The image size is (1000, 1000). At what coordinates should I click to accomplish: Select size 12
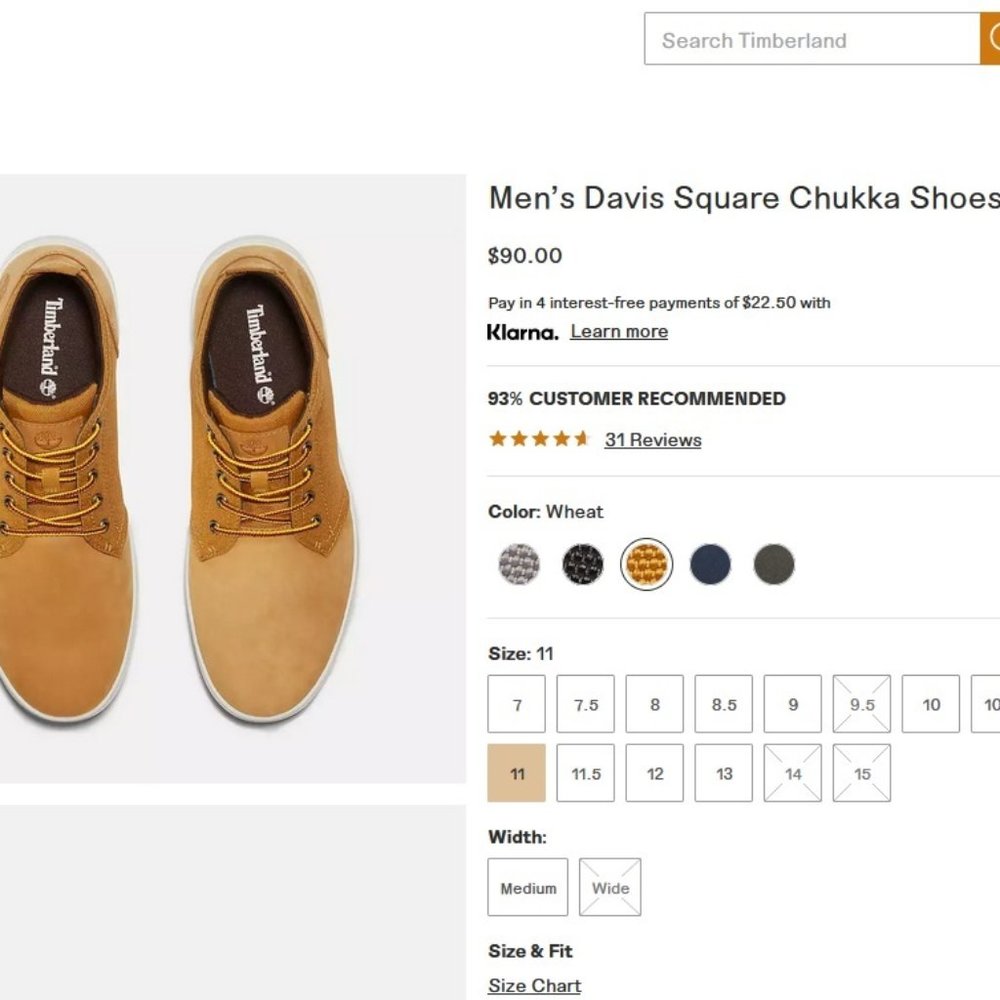point(654,773)
